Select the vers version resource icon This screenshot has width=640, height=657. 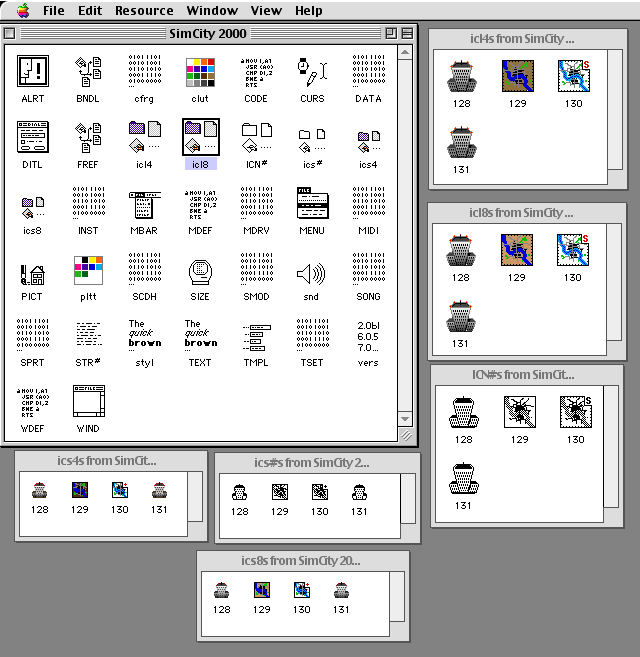click(x=368, y=336)
